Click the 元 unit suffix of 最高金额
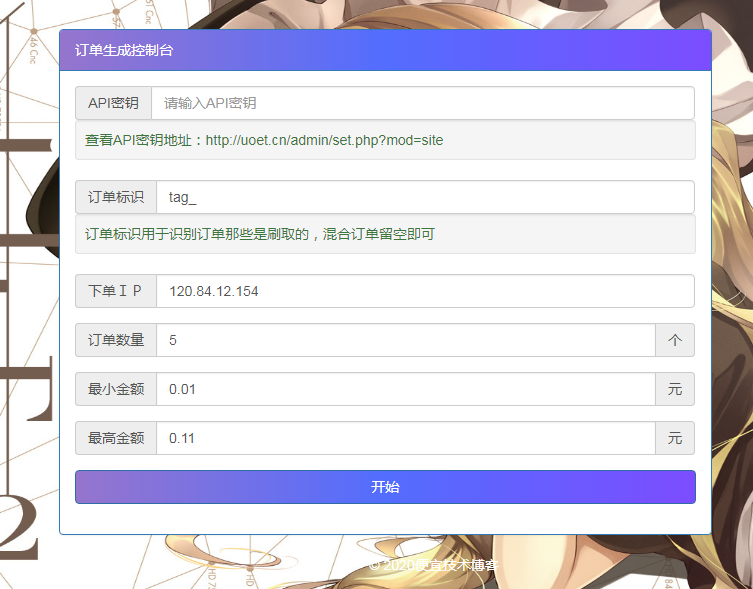This screenshot has height=589, width=753. 675,438
